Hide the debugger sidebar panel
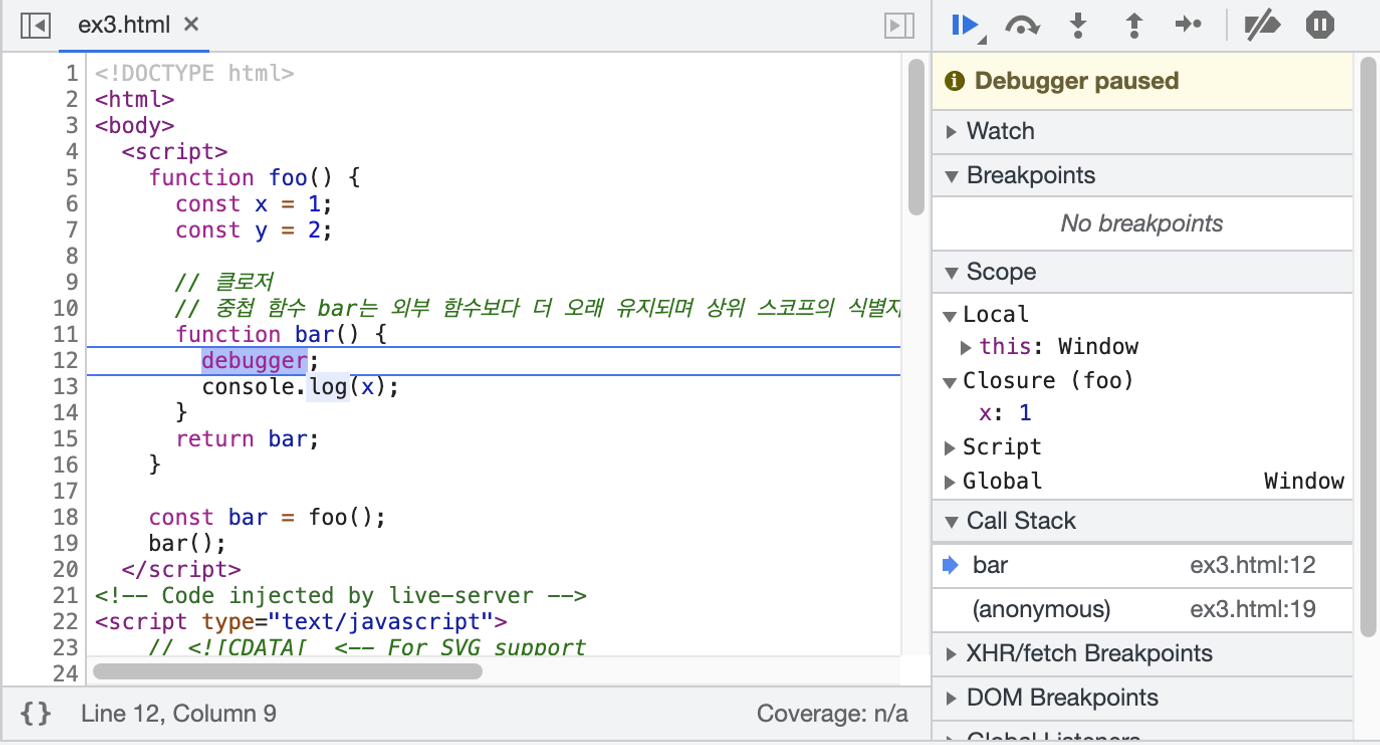Screen dimensions: 1380x745 tap(900, 25)
